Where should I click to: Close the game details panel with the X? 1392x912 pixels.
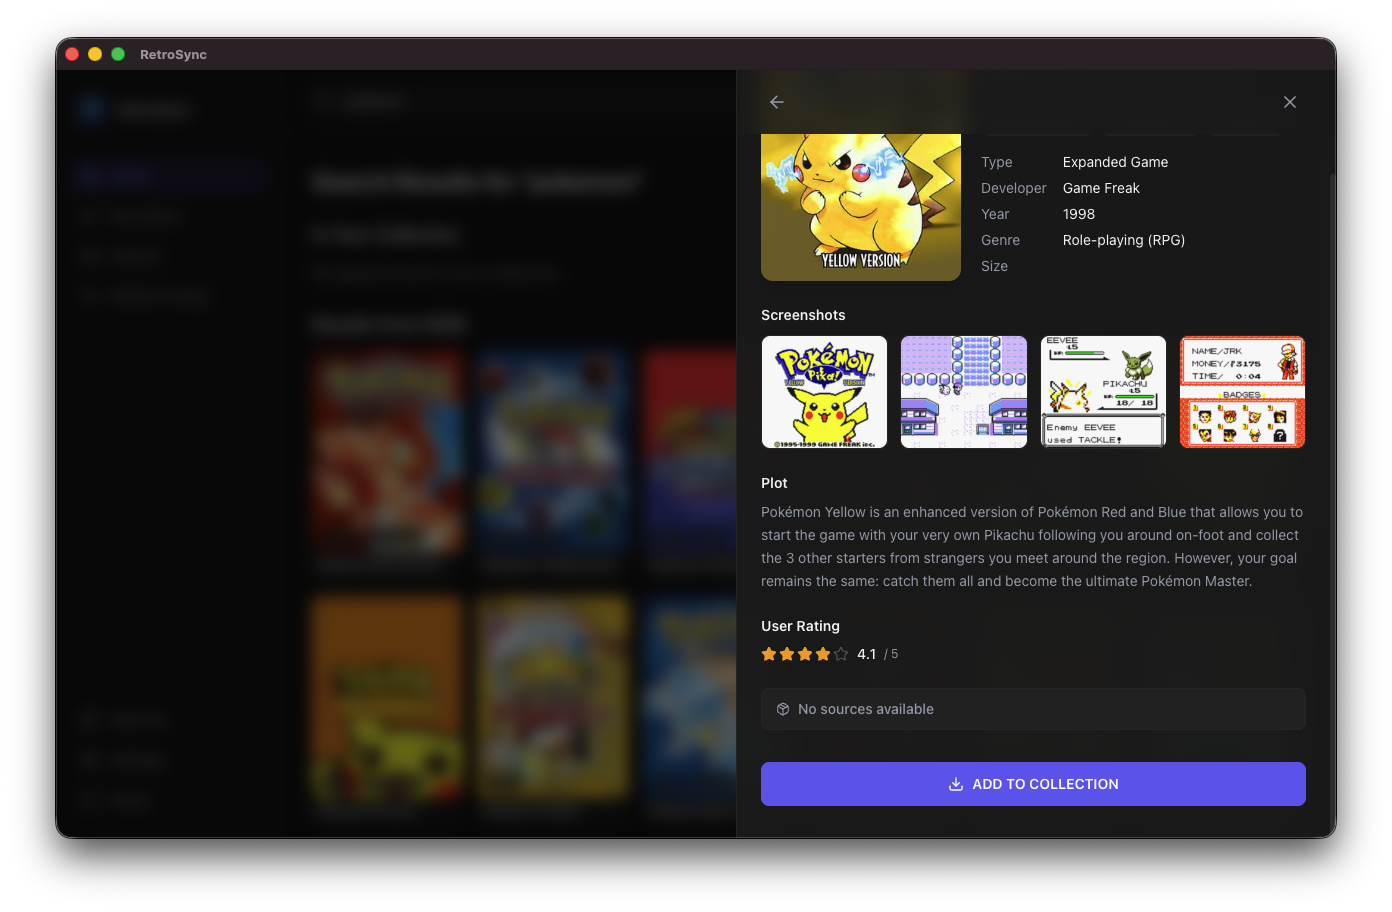click(1290, 102)
